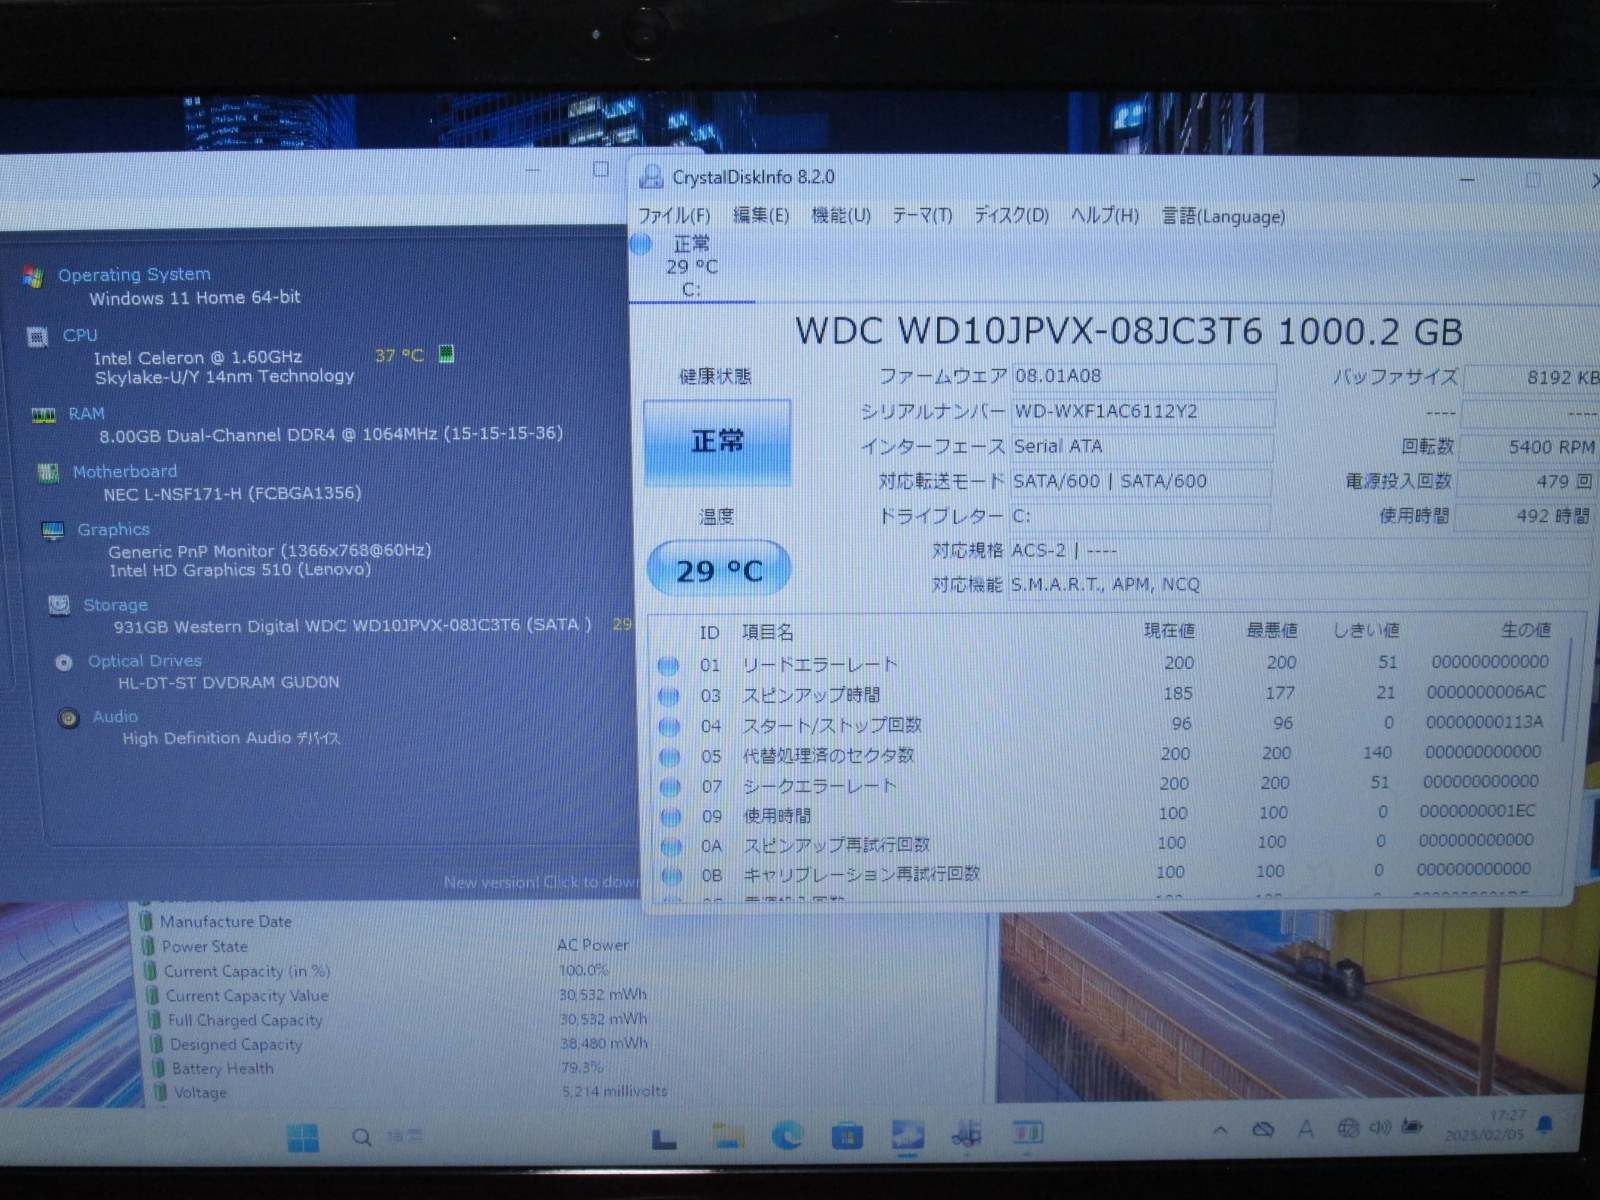This screenshot has height=1200, width=1600.
Task: Show hidden tray icons chevron
Action: pos(1220,1130)
